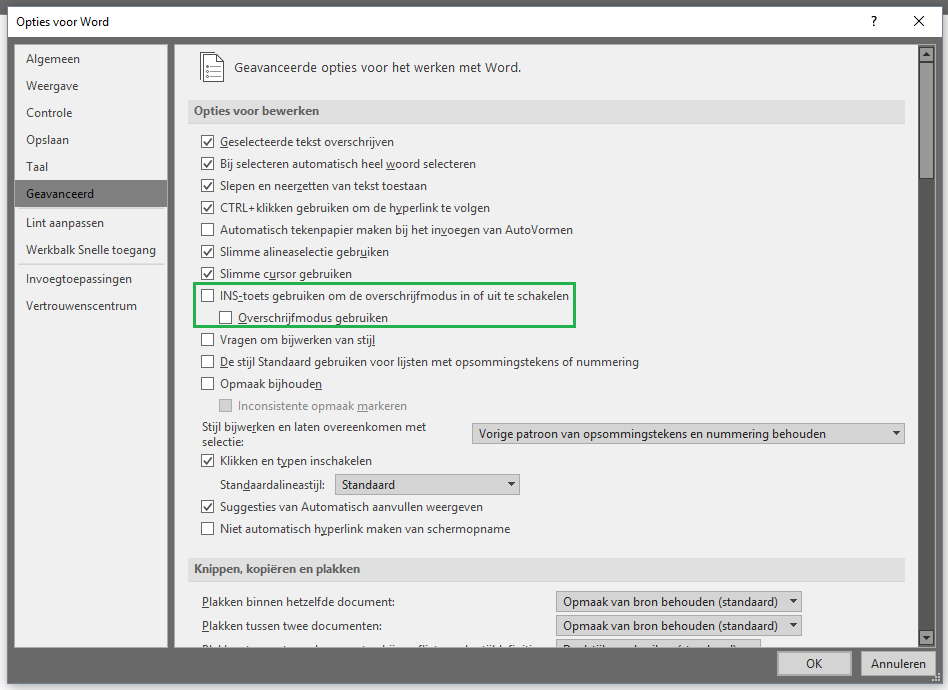
Task: Enable Opmaak bijhouden checkbox
Action: pos(207,384)
